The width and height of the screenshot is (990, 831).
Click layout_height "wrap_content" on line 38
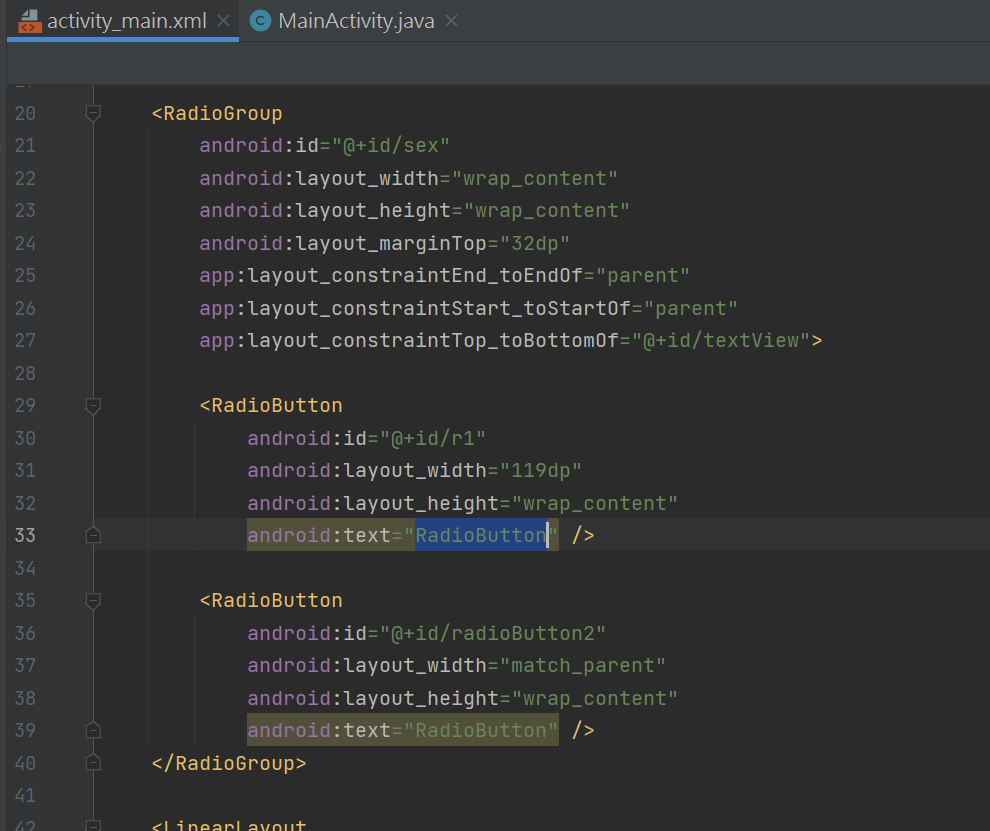coord(594,698)
